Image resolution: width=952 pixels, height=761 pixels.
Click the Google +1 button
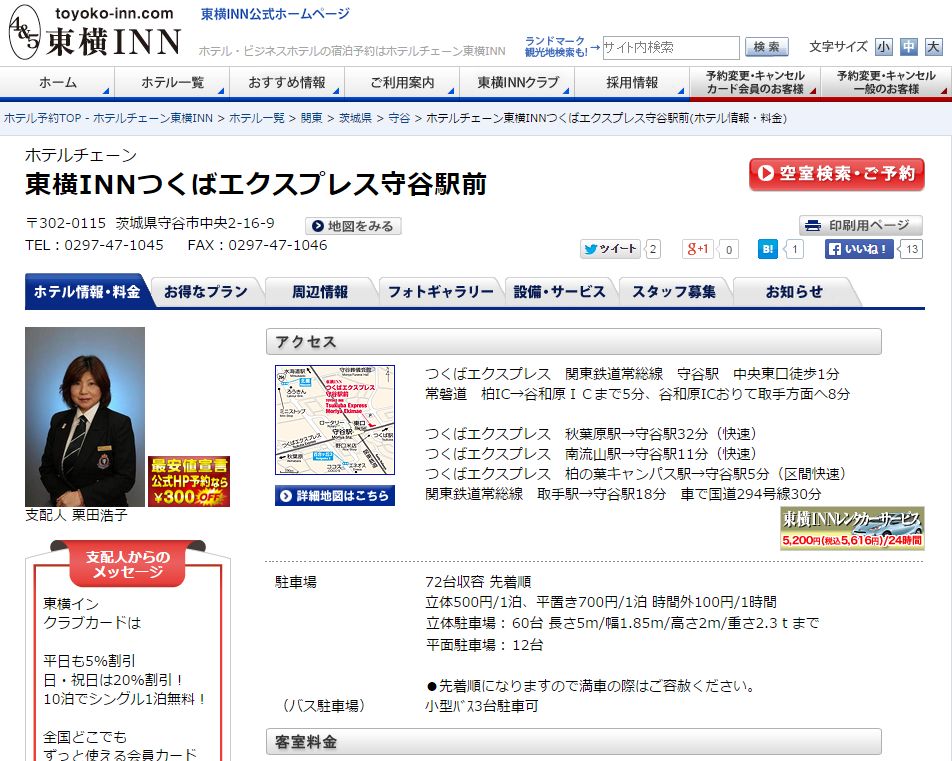(x=697, y=249)
